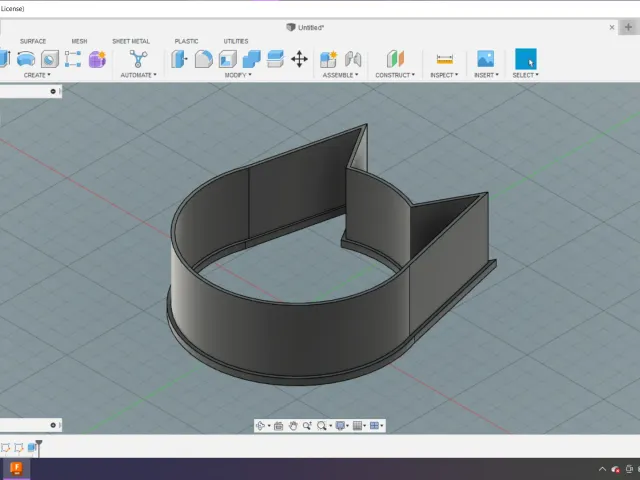Image resolution: width=640 pixels, height=480 pixels.
Task: Add a new design tab with plus
Action: pyautogui.click(x=628, y=27)
